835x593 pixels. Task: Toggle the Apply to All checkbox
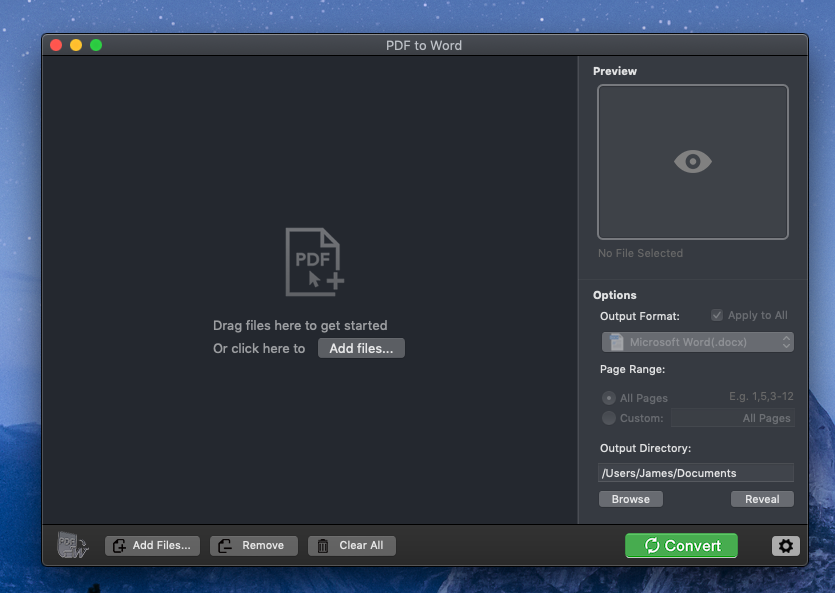pos(717,315)
